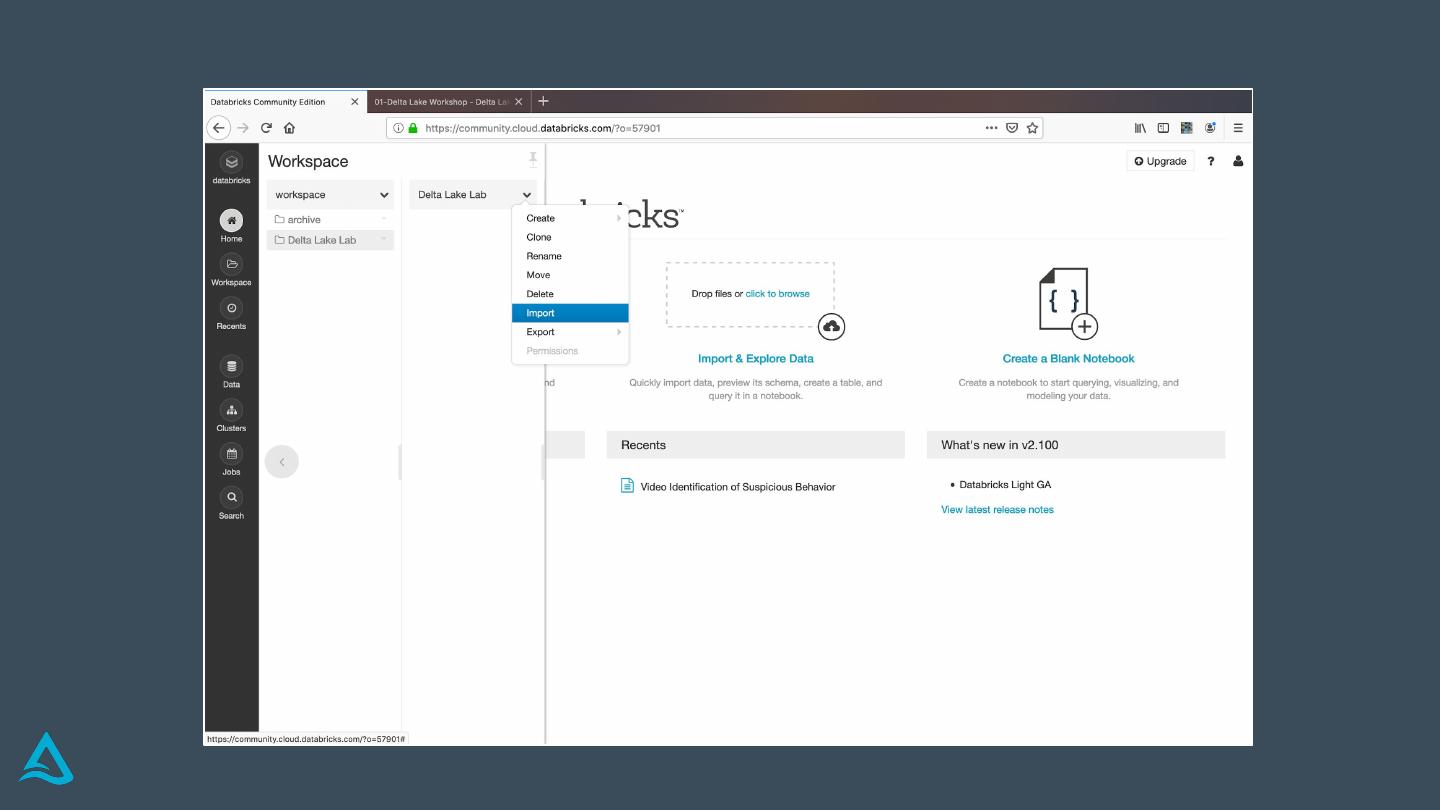Open the Data sidebar icon
Screen dimensions: 1440x810
(231, 367)
